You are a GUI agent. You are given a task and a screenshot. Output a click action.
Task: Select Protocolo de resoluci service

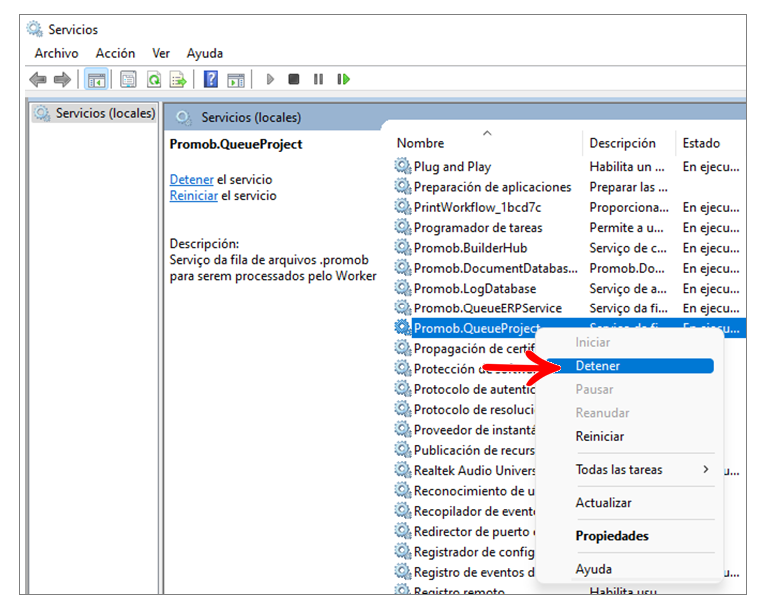point(464,409)
